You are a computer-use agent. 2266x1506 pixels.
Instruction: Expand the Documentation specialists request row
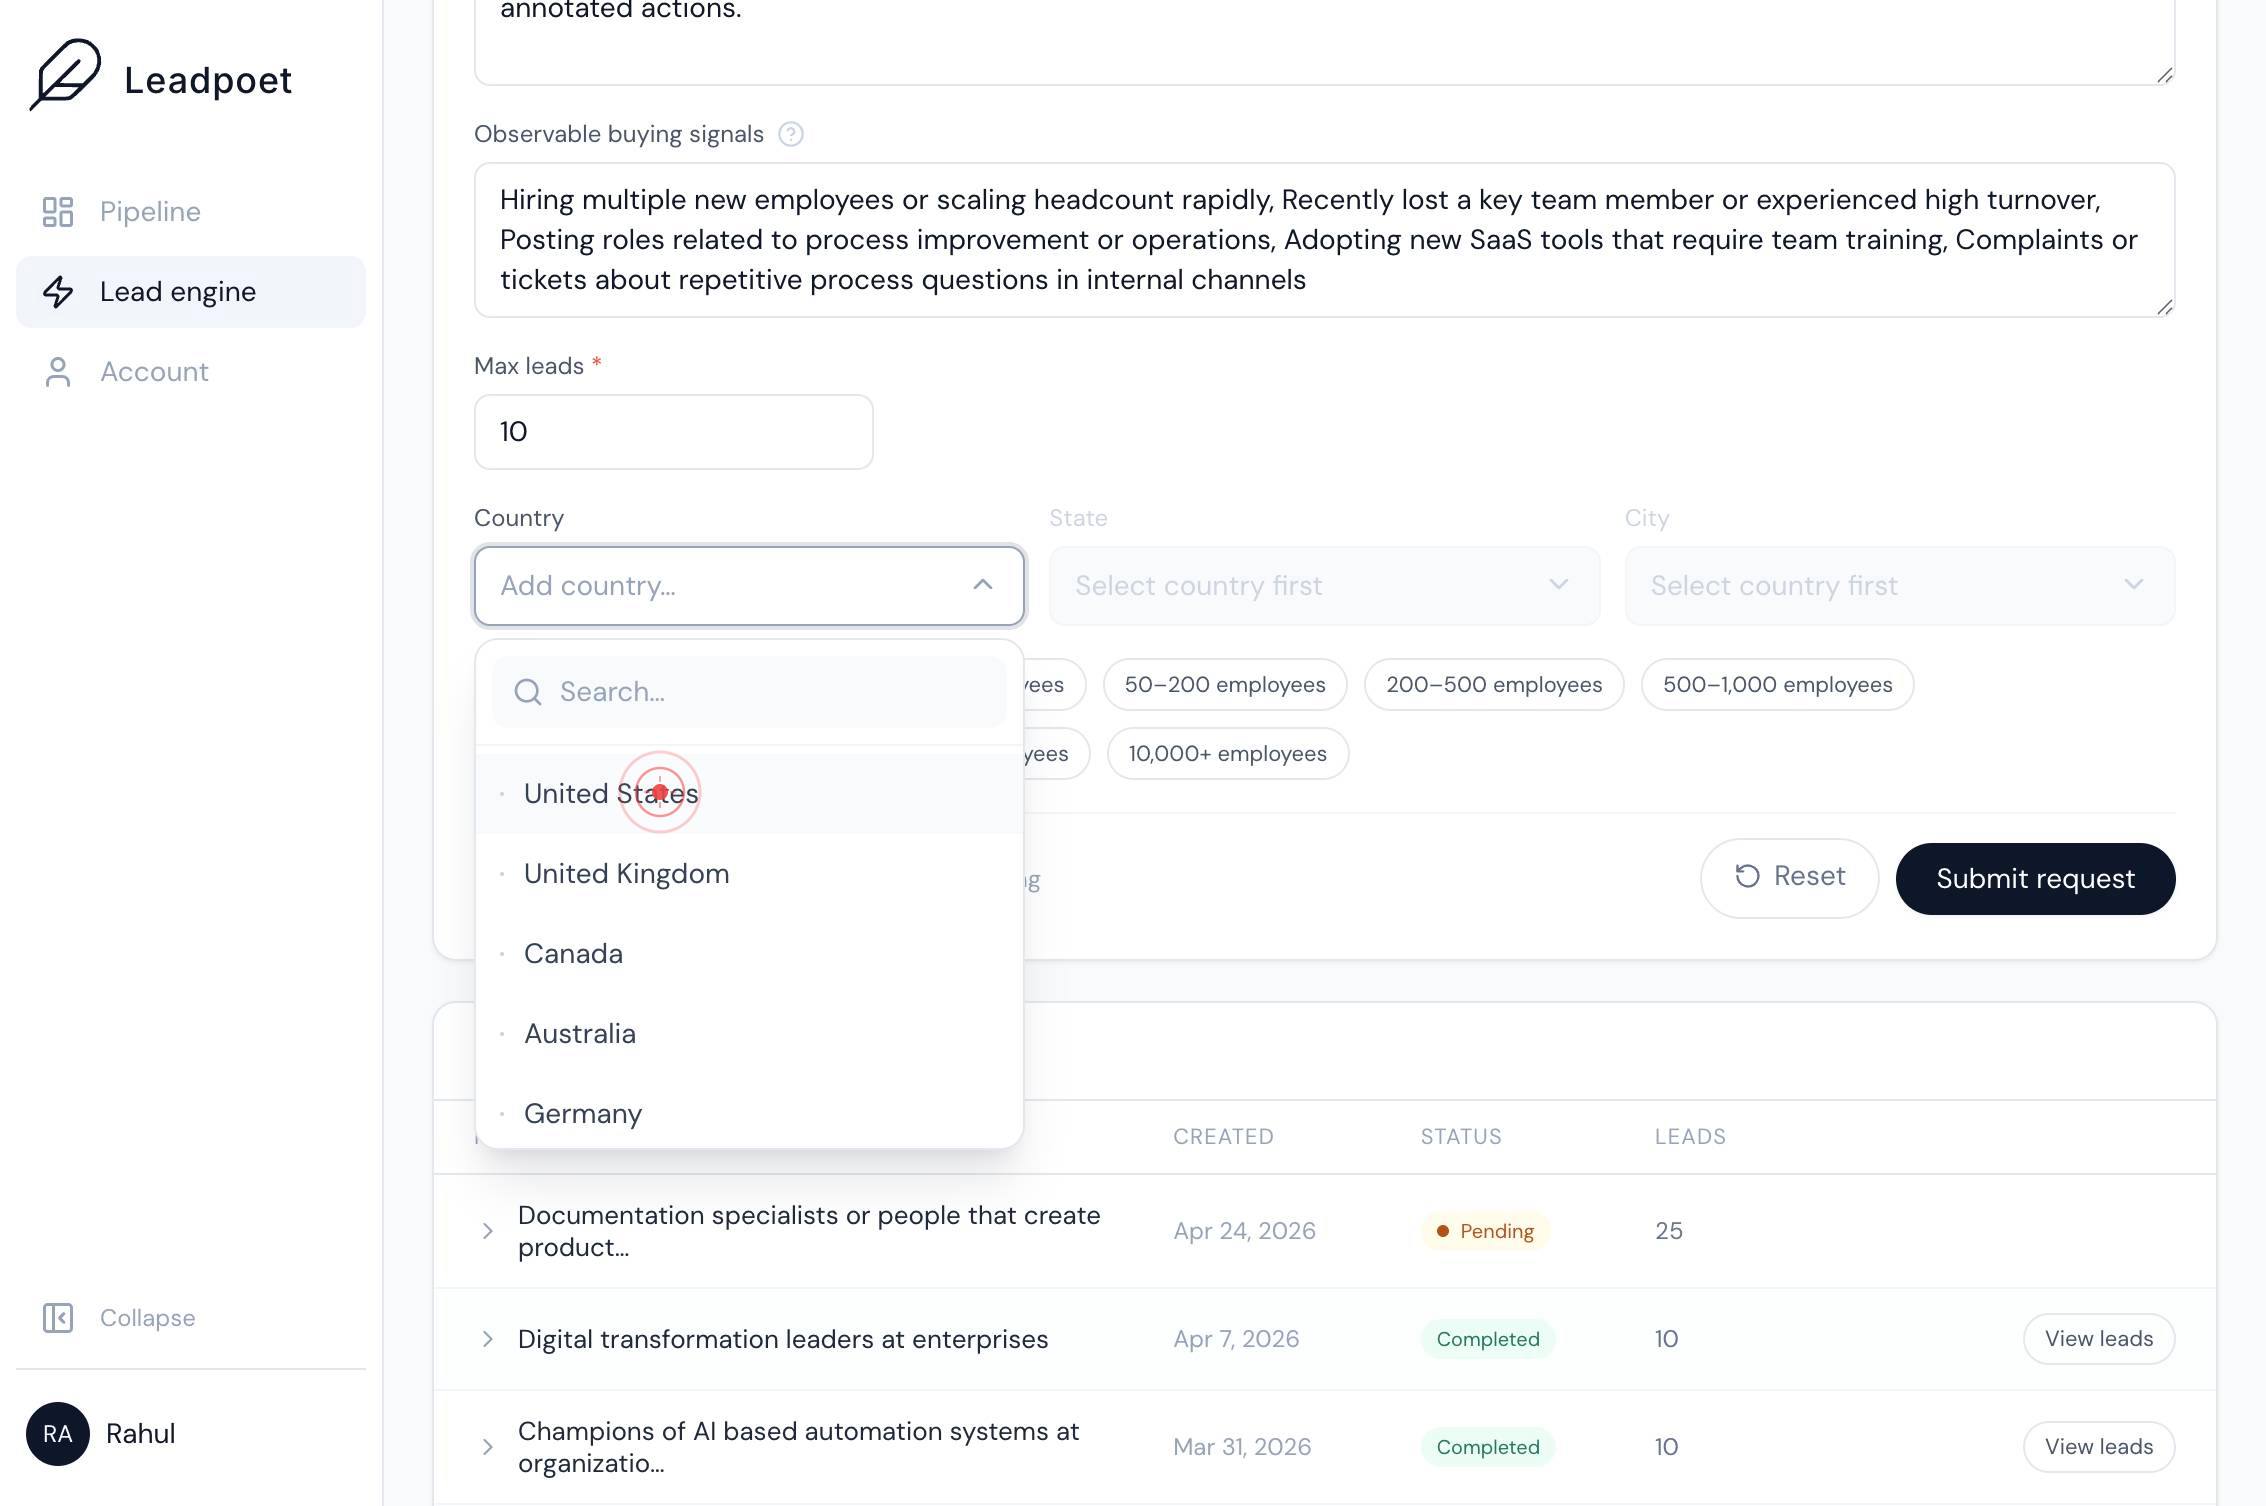487,1231
